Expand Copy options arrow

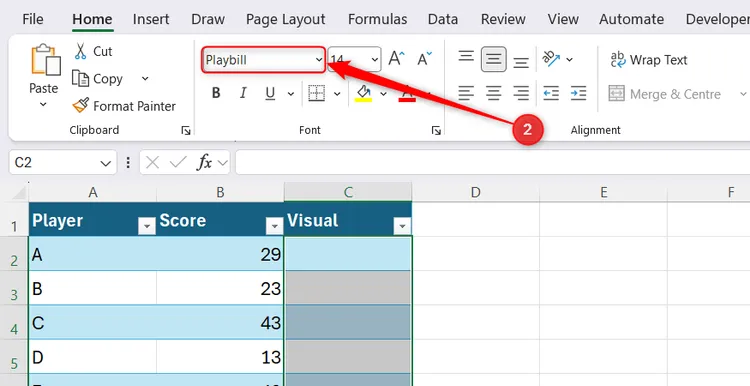pos(145,78)
